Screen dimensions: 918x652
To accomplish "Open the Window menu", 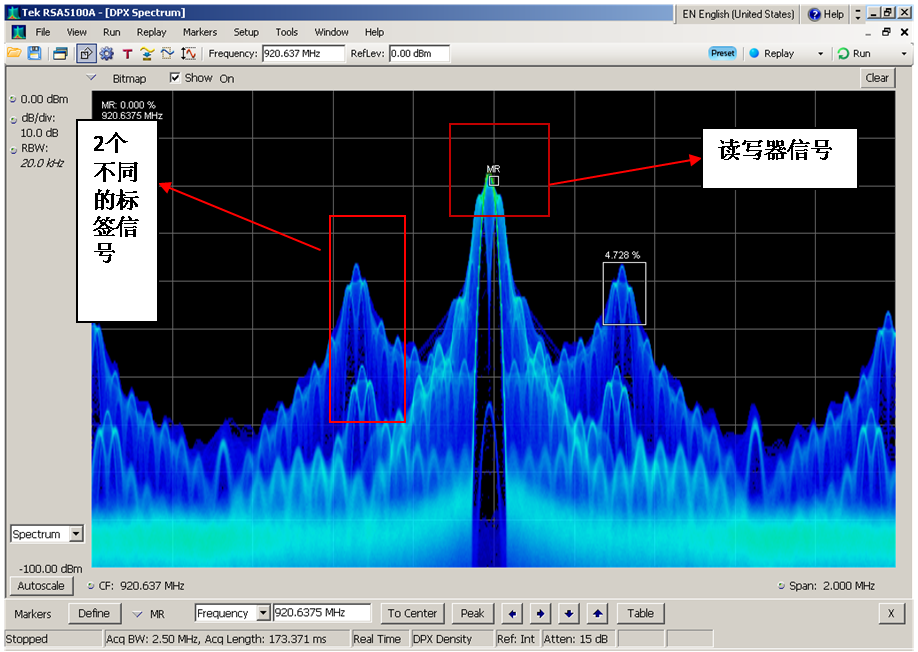I will coord(331,32).
